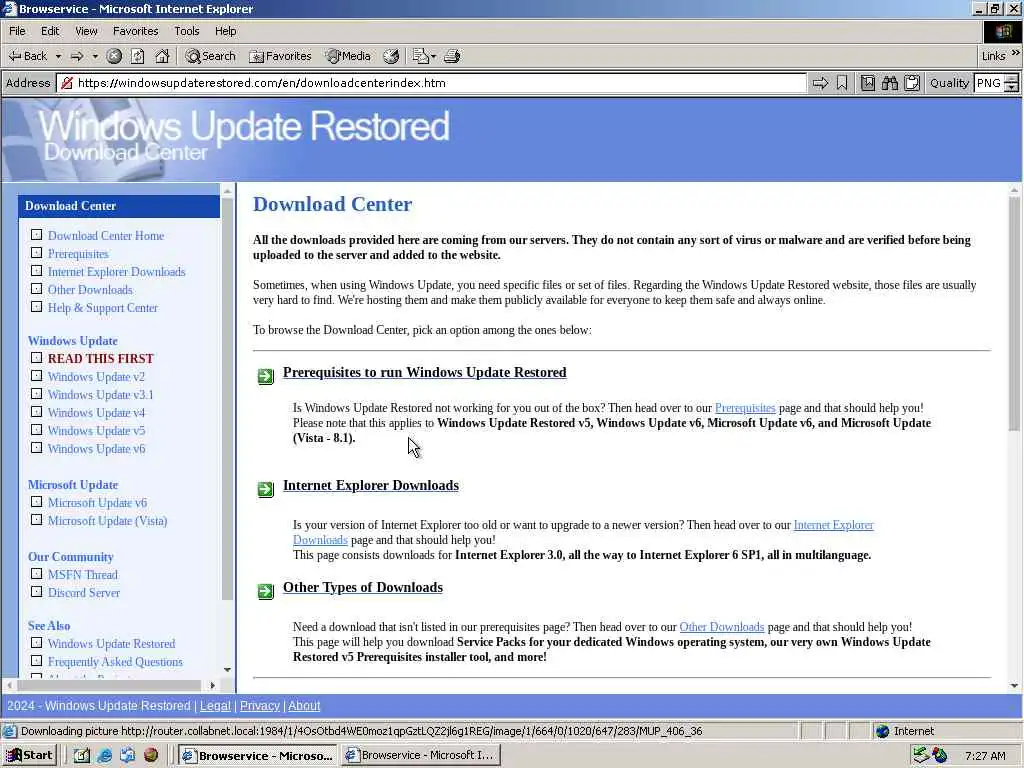
Task: Click the first Quick Launch notepad icon
Action: click(82, 756)
